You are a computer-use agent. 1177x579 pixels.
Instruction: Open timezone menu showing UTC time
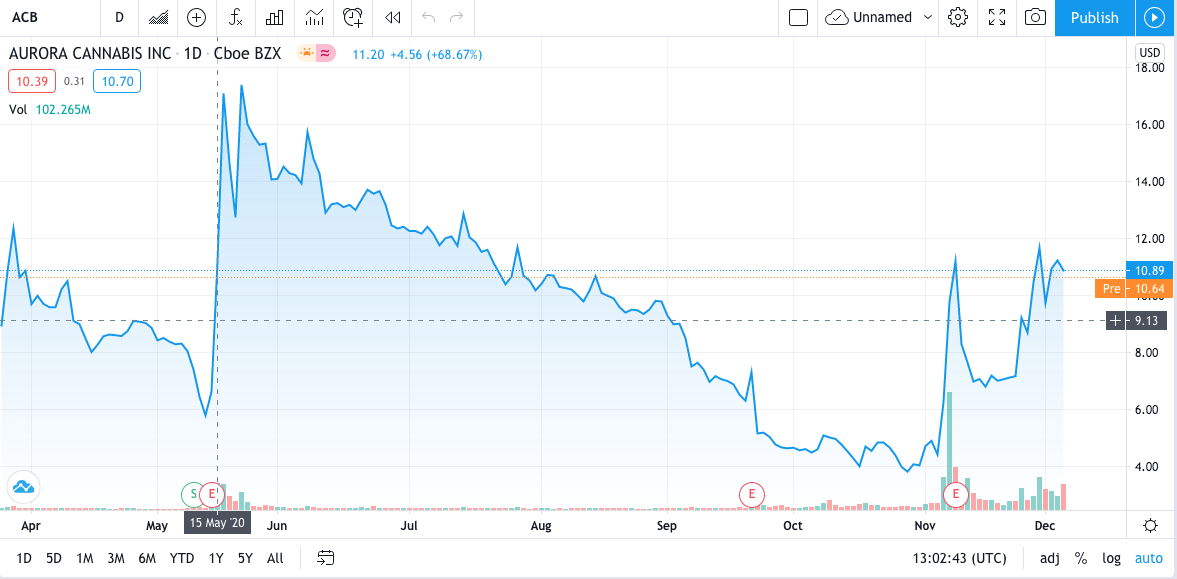[x=958, y=558]
